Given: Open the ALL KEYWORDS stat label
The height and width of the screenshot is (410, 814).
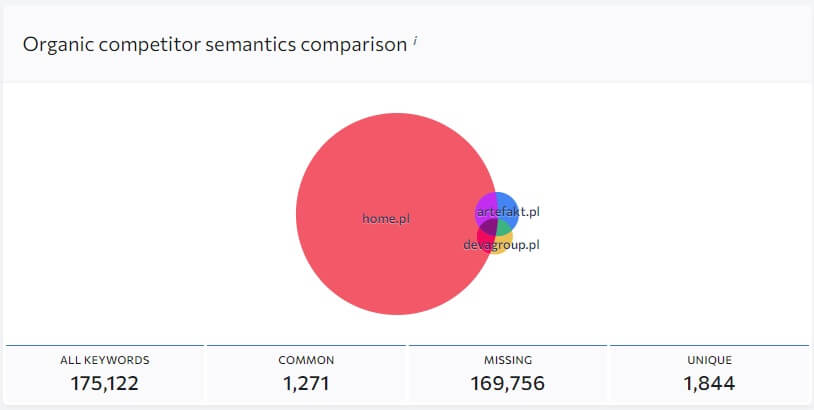Looking at the screenshot, I should coord(105,360).
